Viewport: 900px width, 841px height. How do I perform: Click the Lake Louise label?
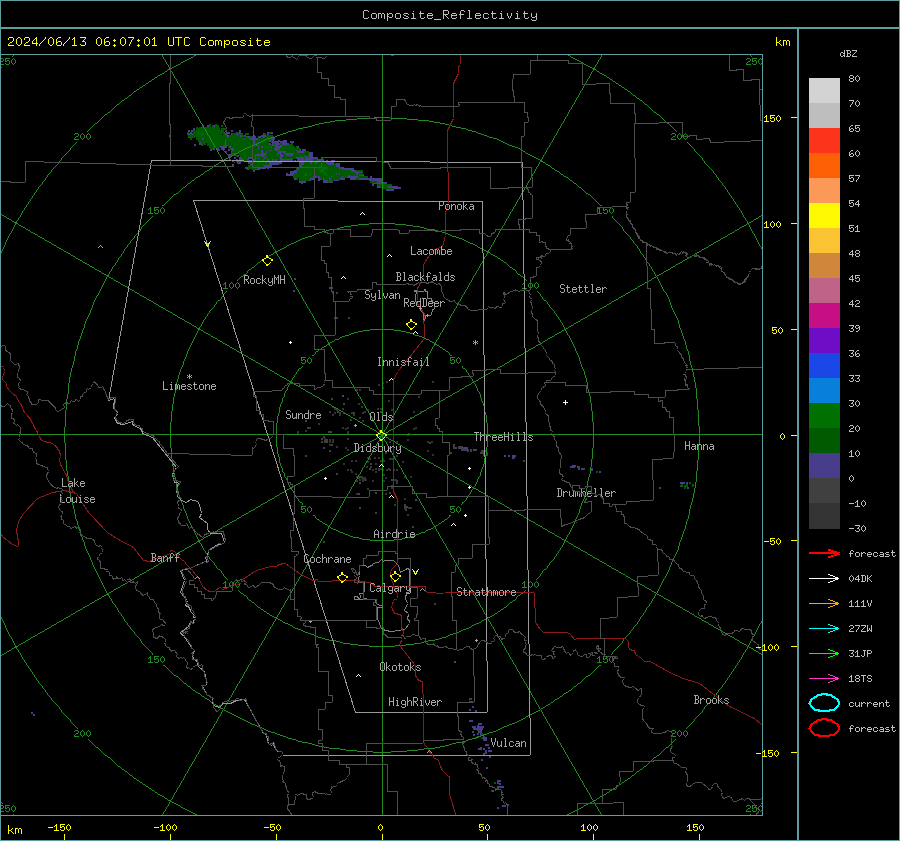click(x=77, y=491)
